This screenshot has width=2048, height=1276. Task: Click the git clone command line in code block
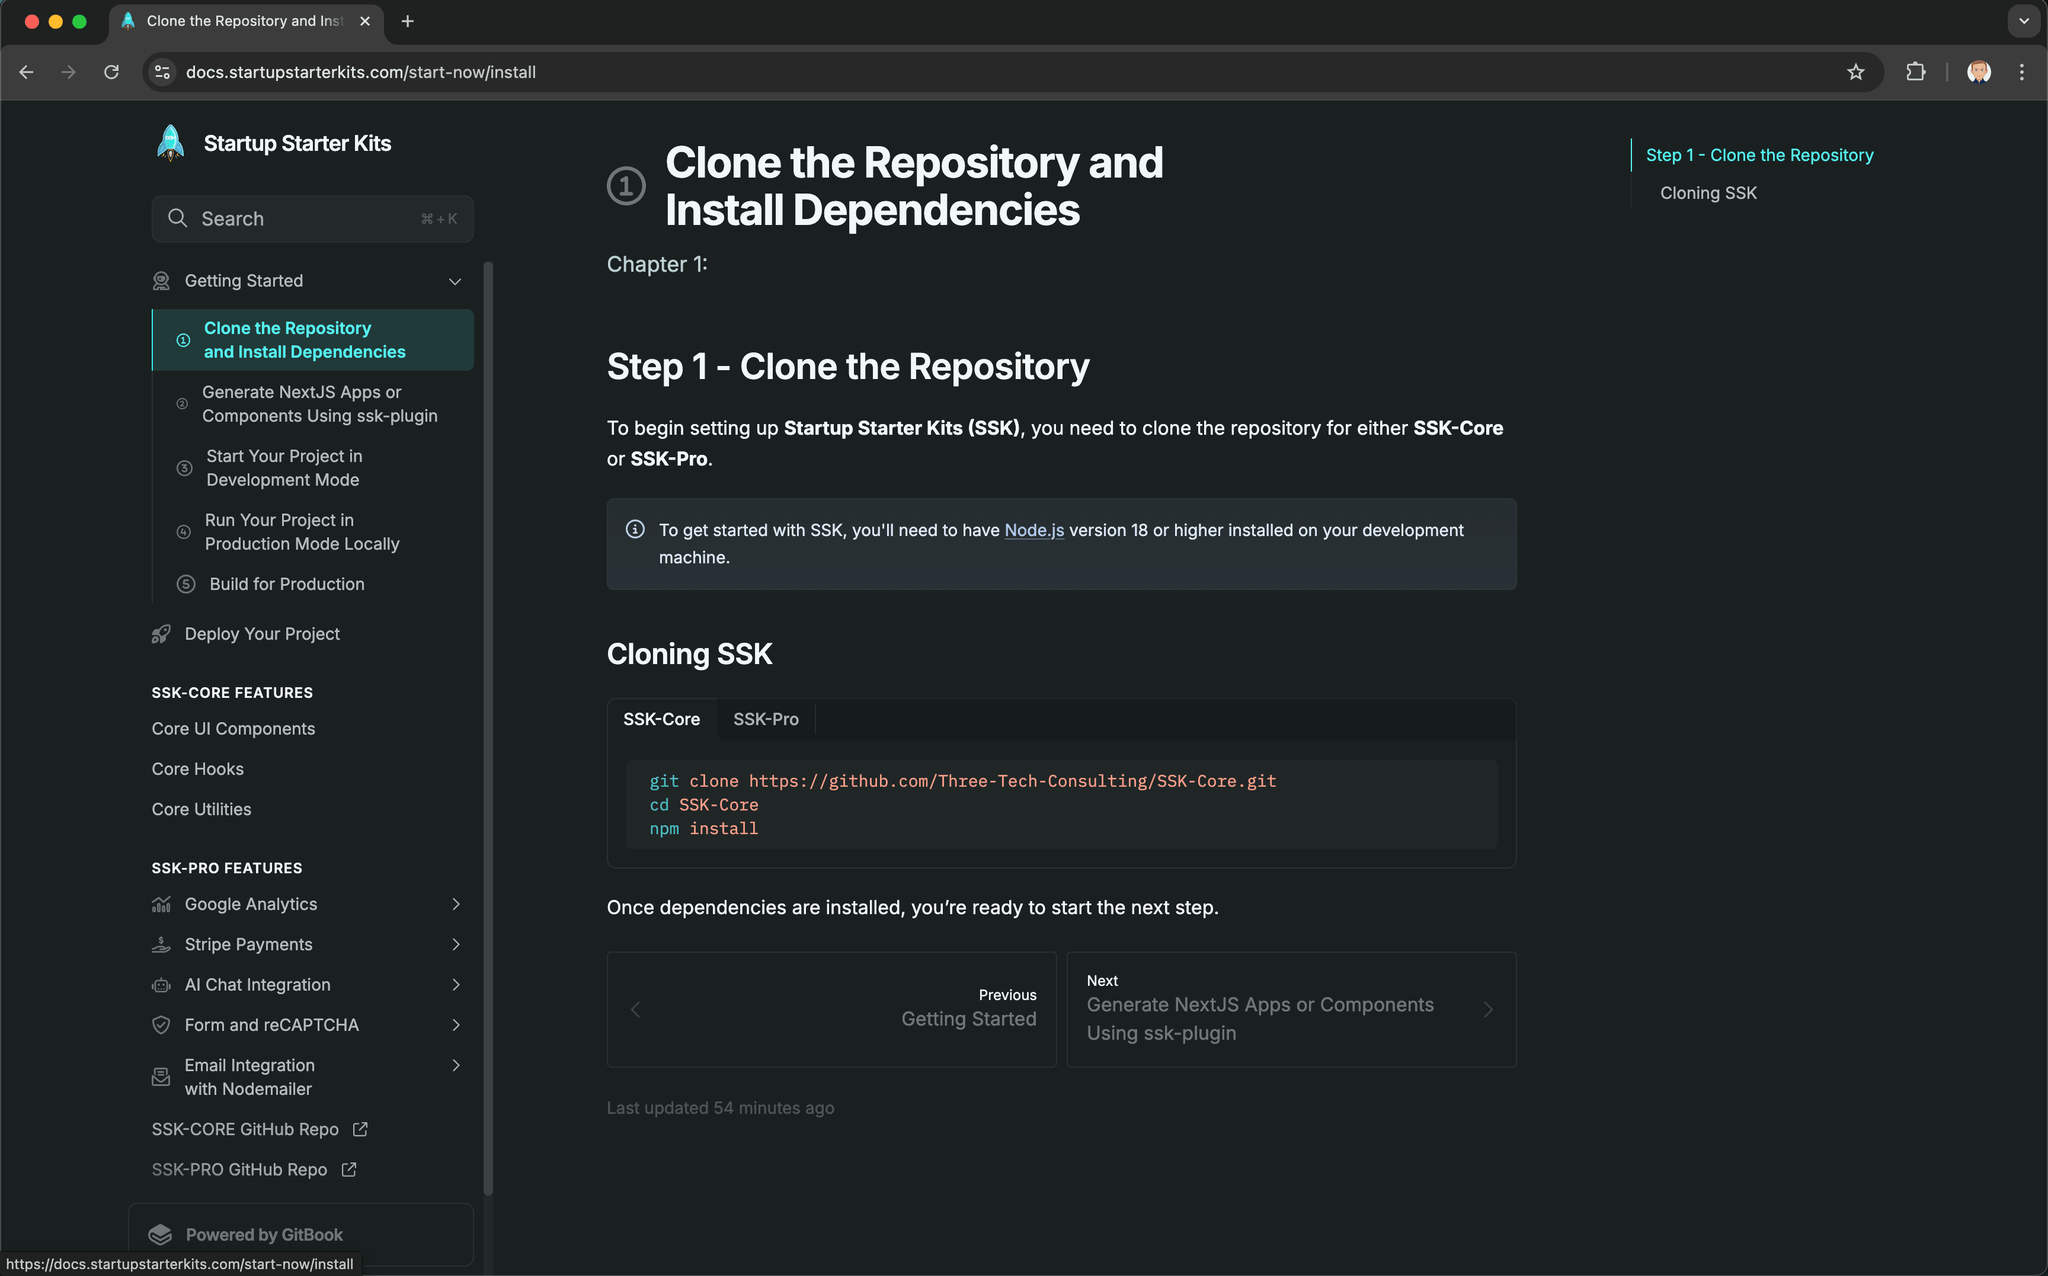962,781
